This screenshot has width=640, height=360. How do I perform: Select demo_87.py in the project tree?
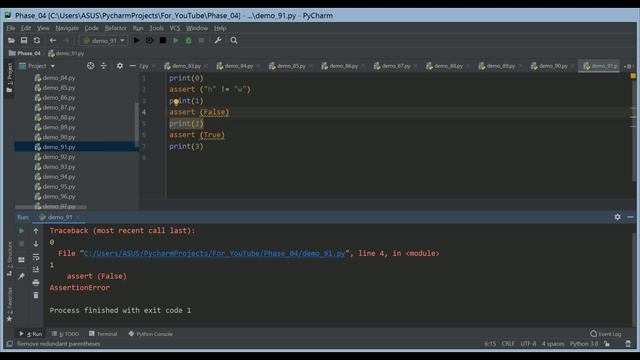pos(59,107)
